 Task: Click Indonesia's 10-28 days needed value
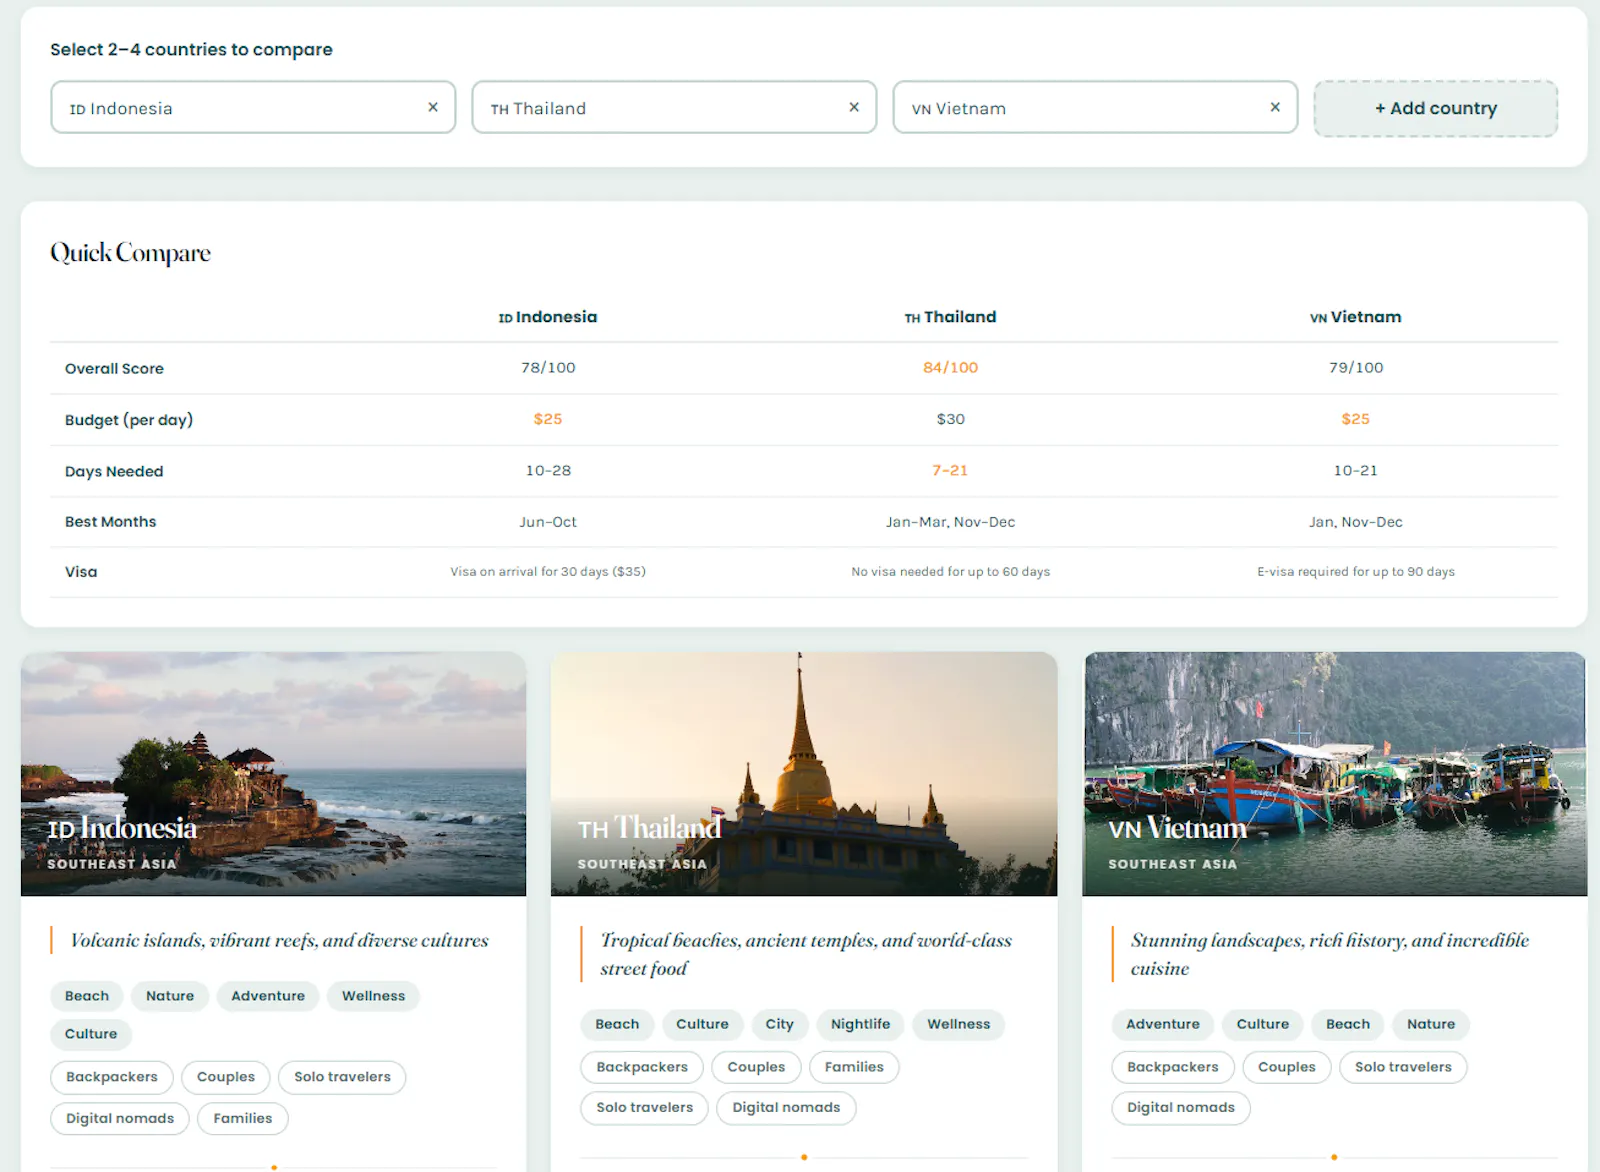[x=548, y=470]
